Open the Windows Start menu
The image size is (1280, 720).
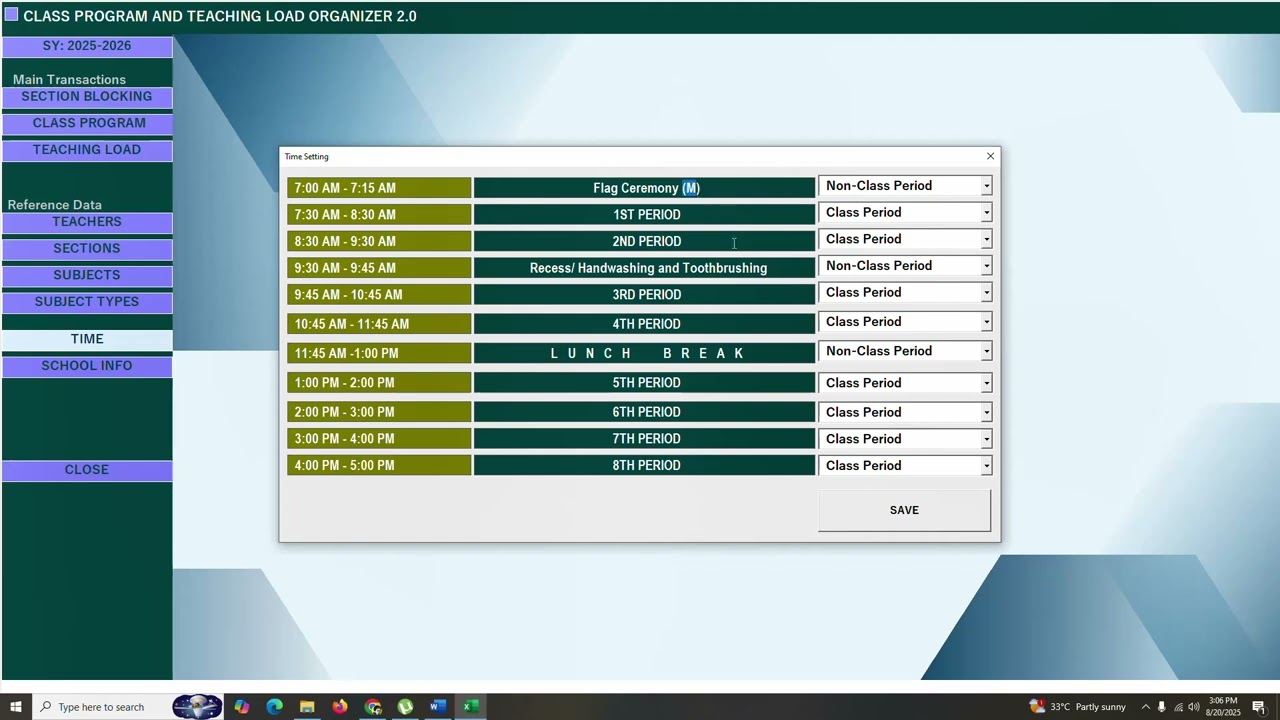[x=16, y=707]
